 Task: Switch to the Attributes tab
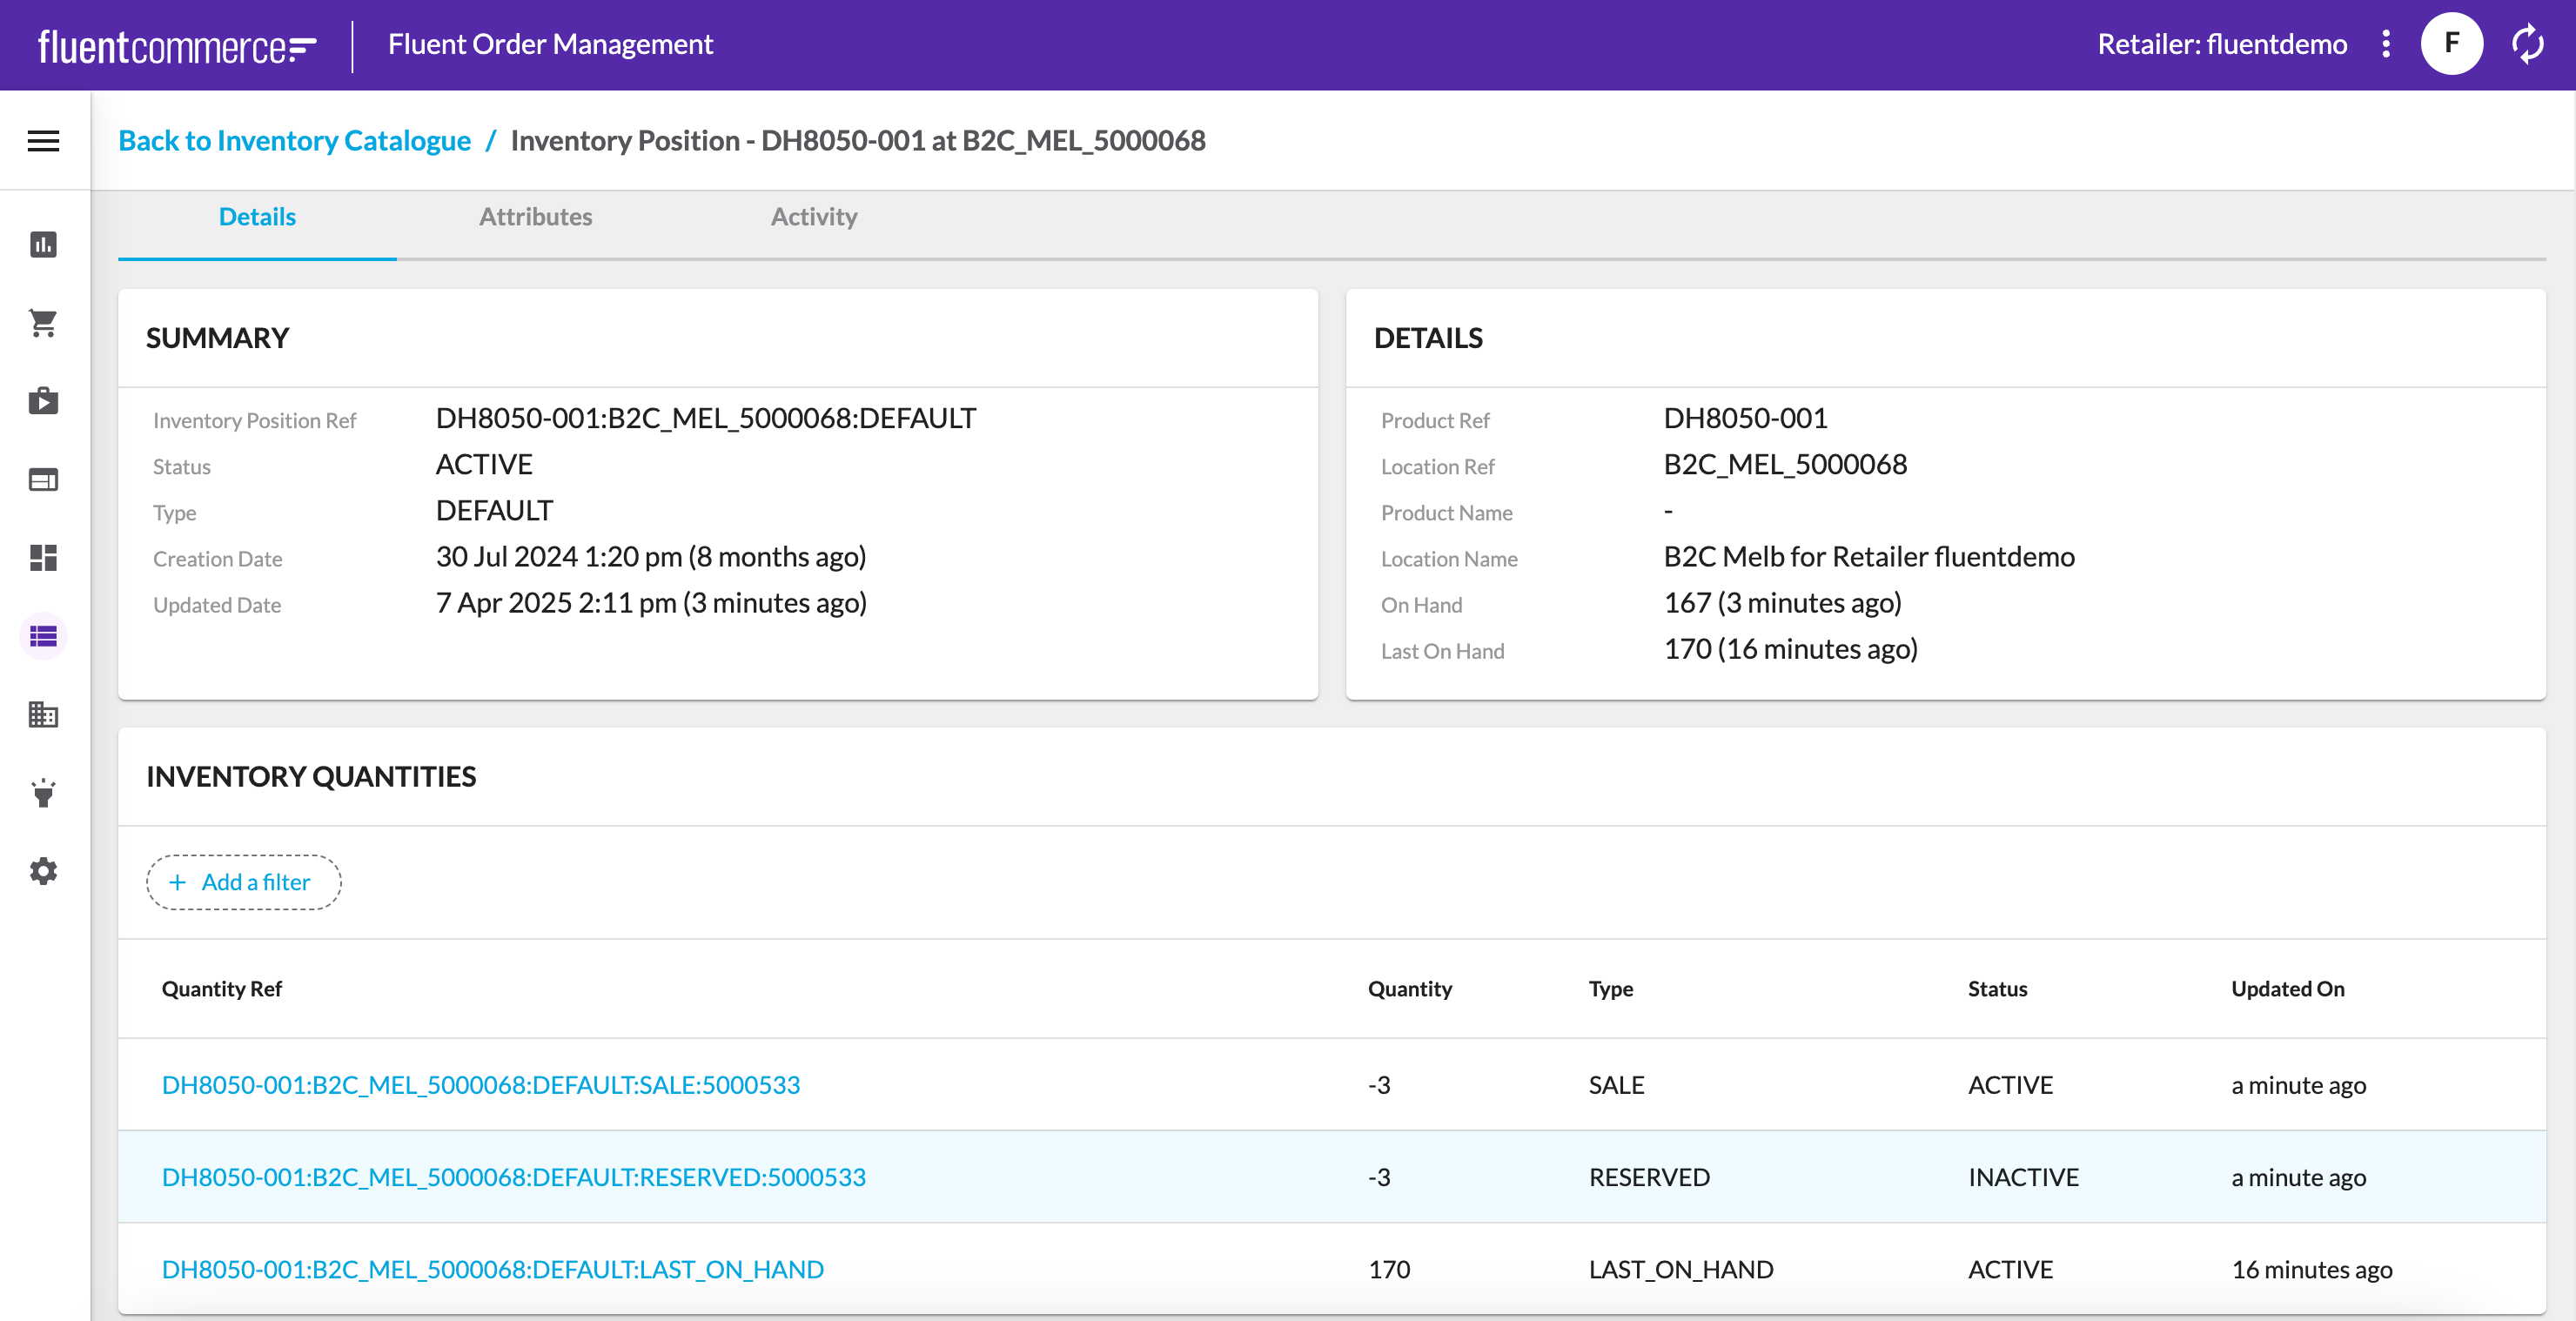(535, 217)
